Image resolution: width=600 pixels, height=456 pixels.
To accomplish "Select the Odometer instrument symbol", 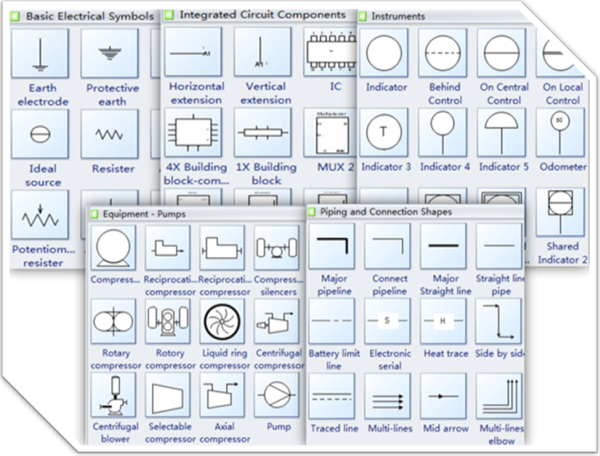I will (560, 133).
